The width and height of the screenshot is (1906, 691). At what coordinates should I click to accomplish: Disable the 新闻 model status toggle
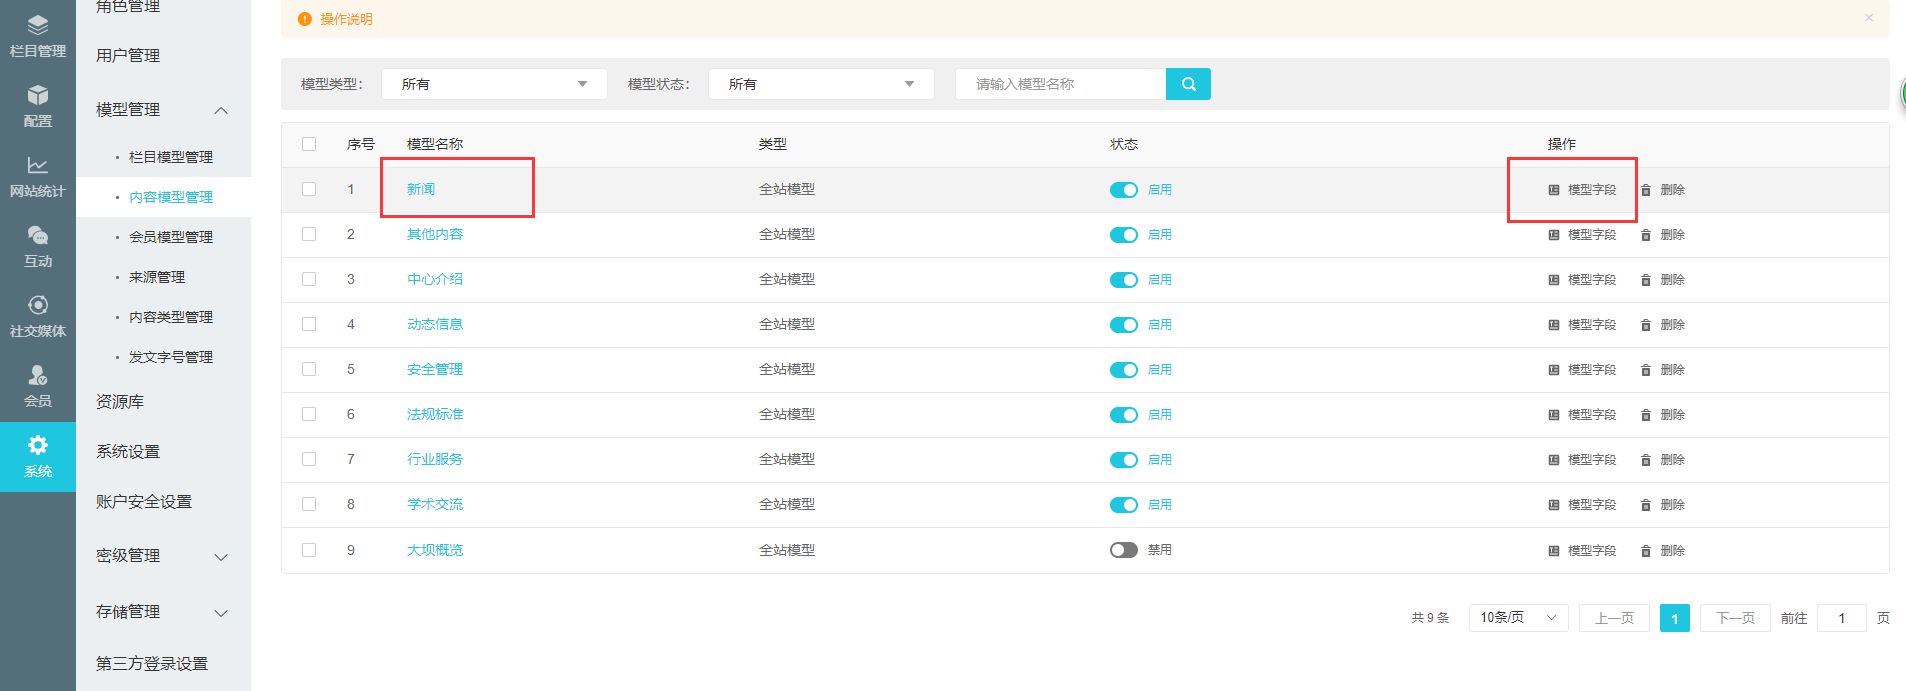click(1123, 190)
